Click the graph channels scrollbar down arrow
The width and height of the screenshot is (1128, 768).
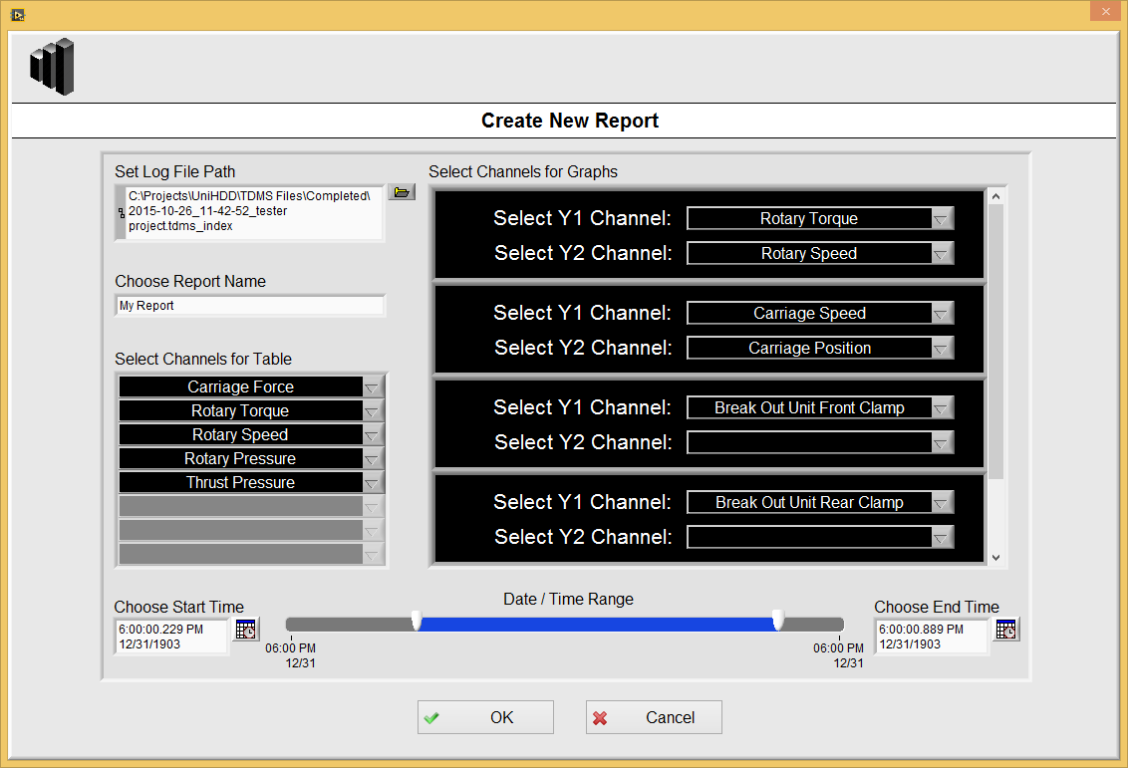[996, 557]
